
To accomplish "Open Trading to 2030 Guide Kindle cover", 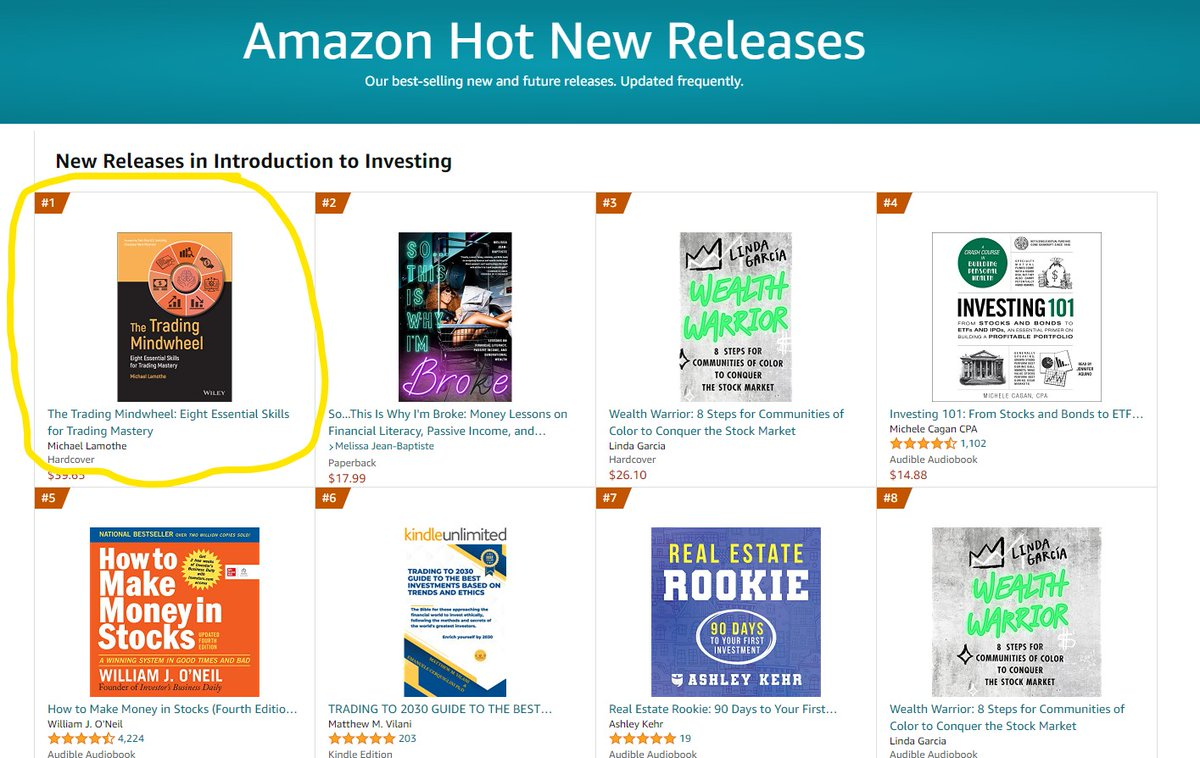I will tap(455, 612).
